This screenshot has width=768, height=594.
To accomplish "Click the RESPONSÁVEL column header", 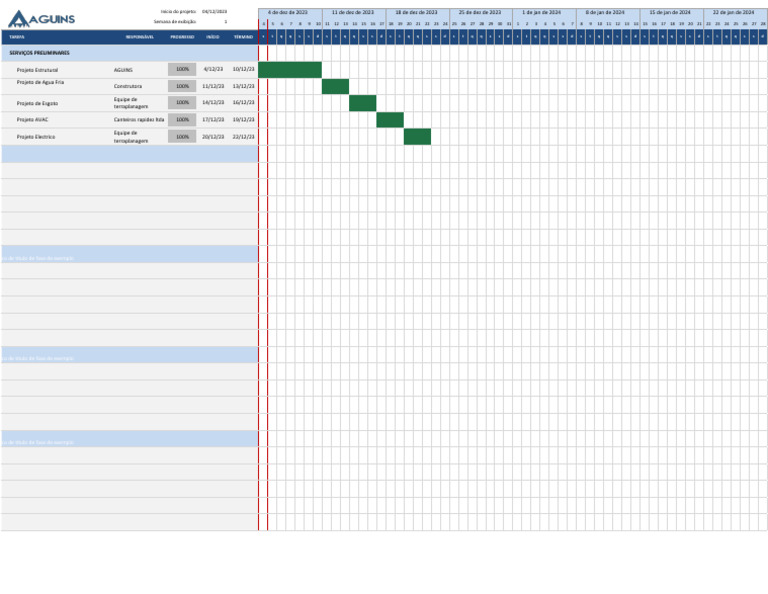I will 140,37.
